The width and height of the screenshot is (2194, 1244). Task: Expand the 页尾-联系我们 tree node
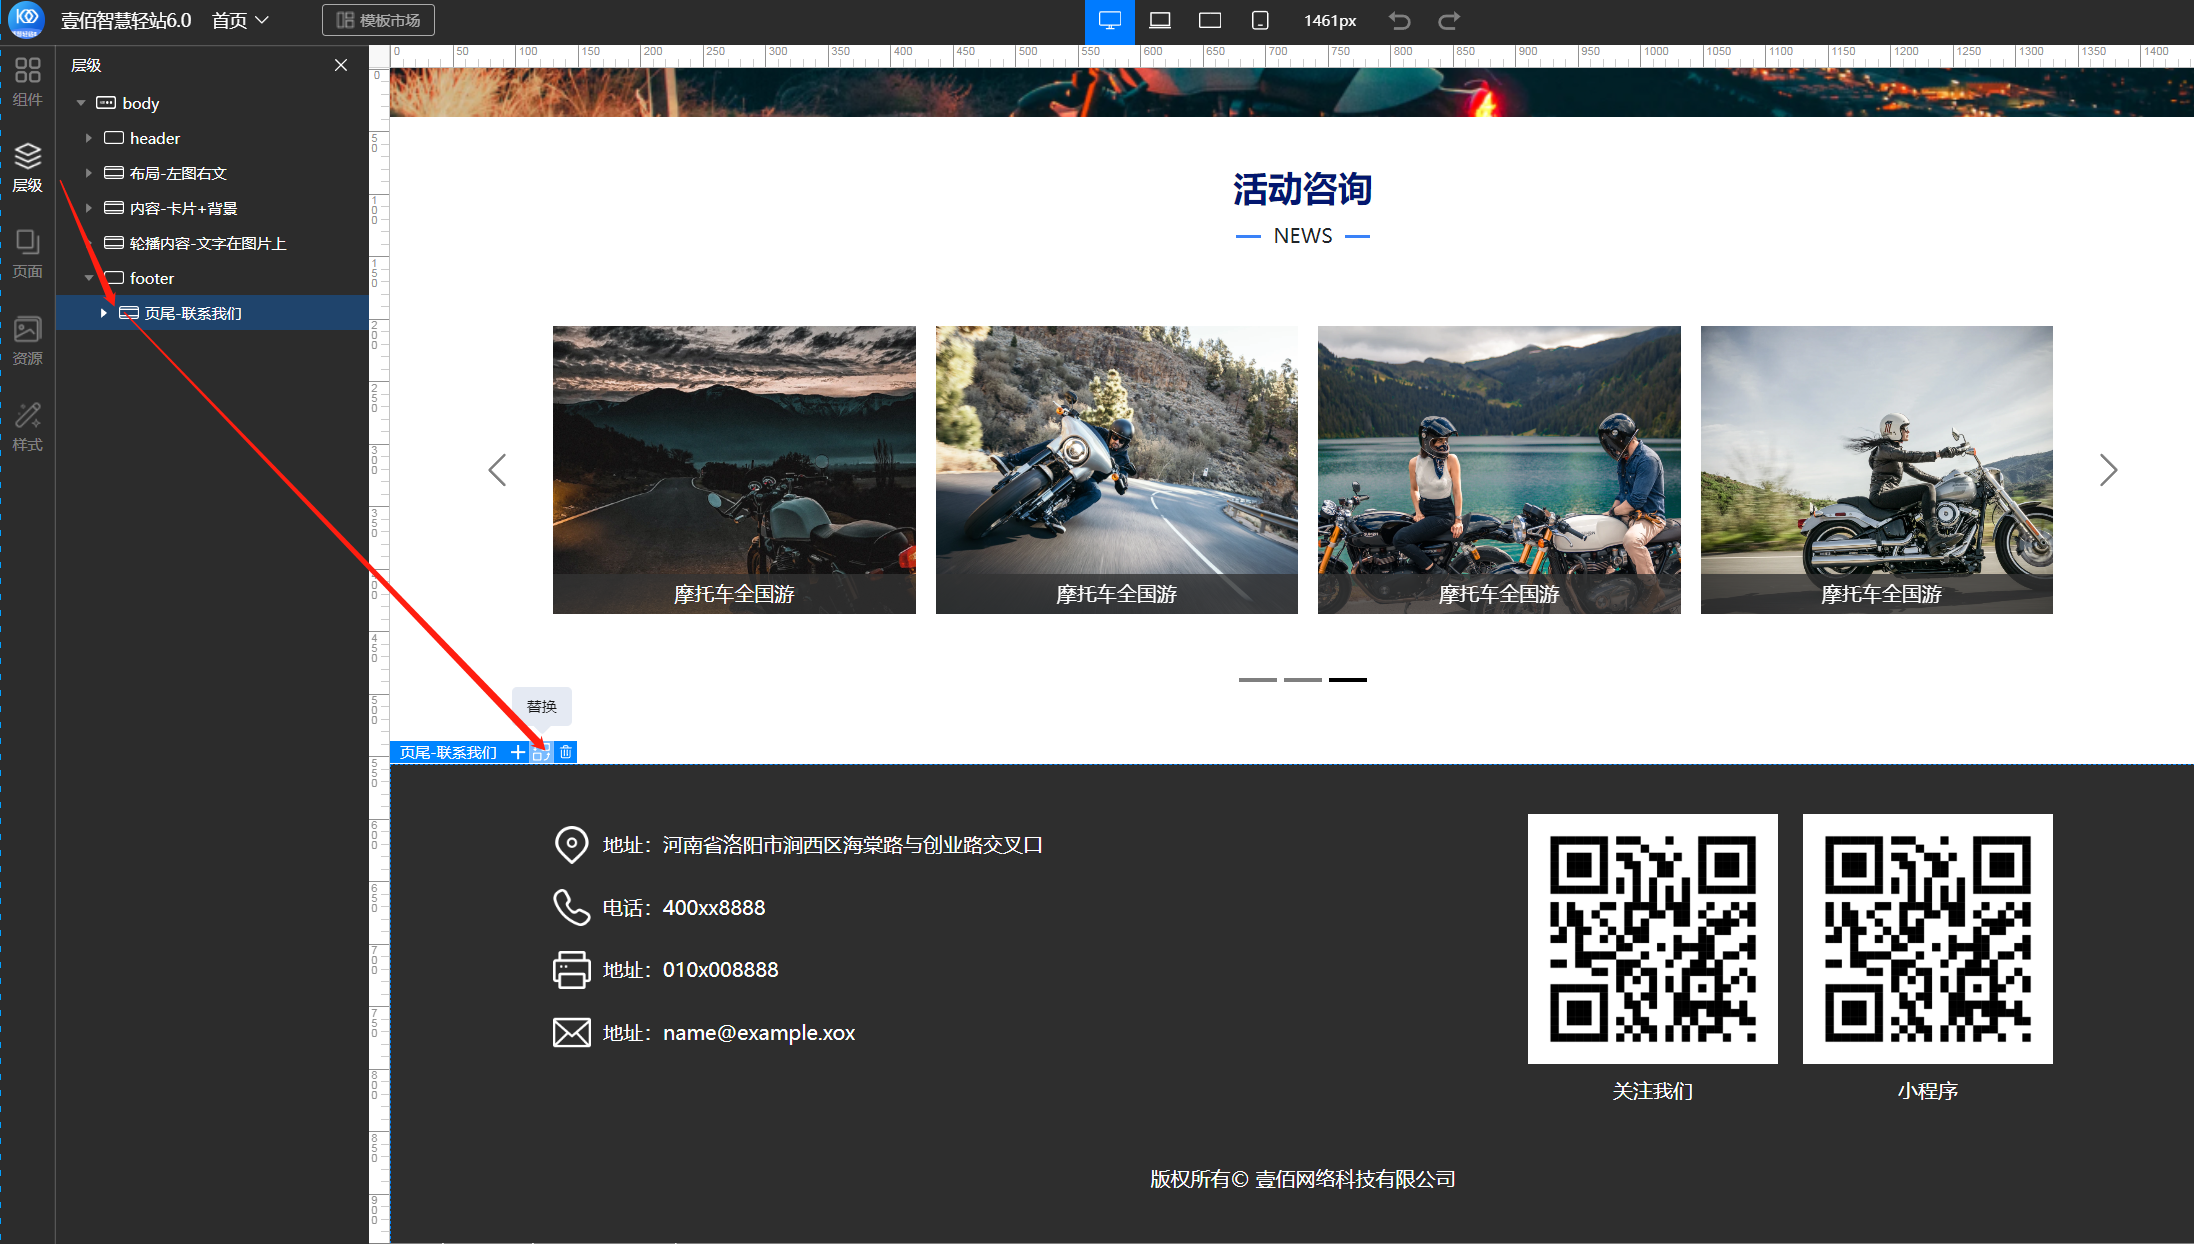click(x=104, y=313)
